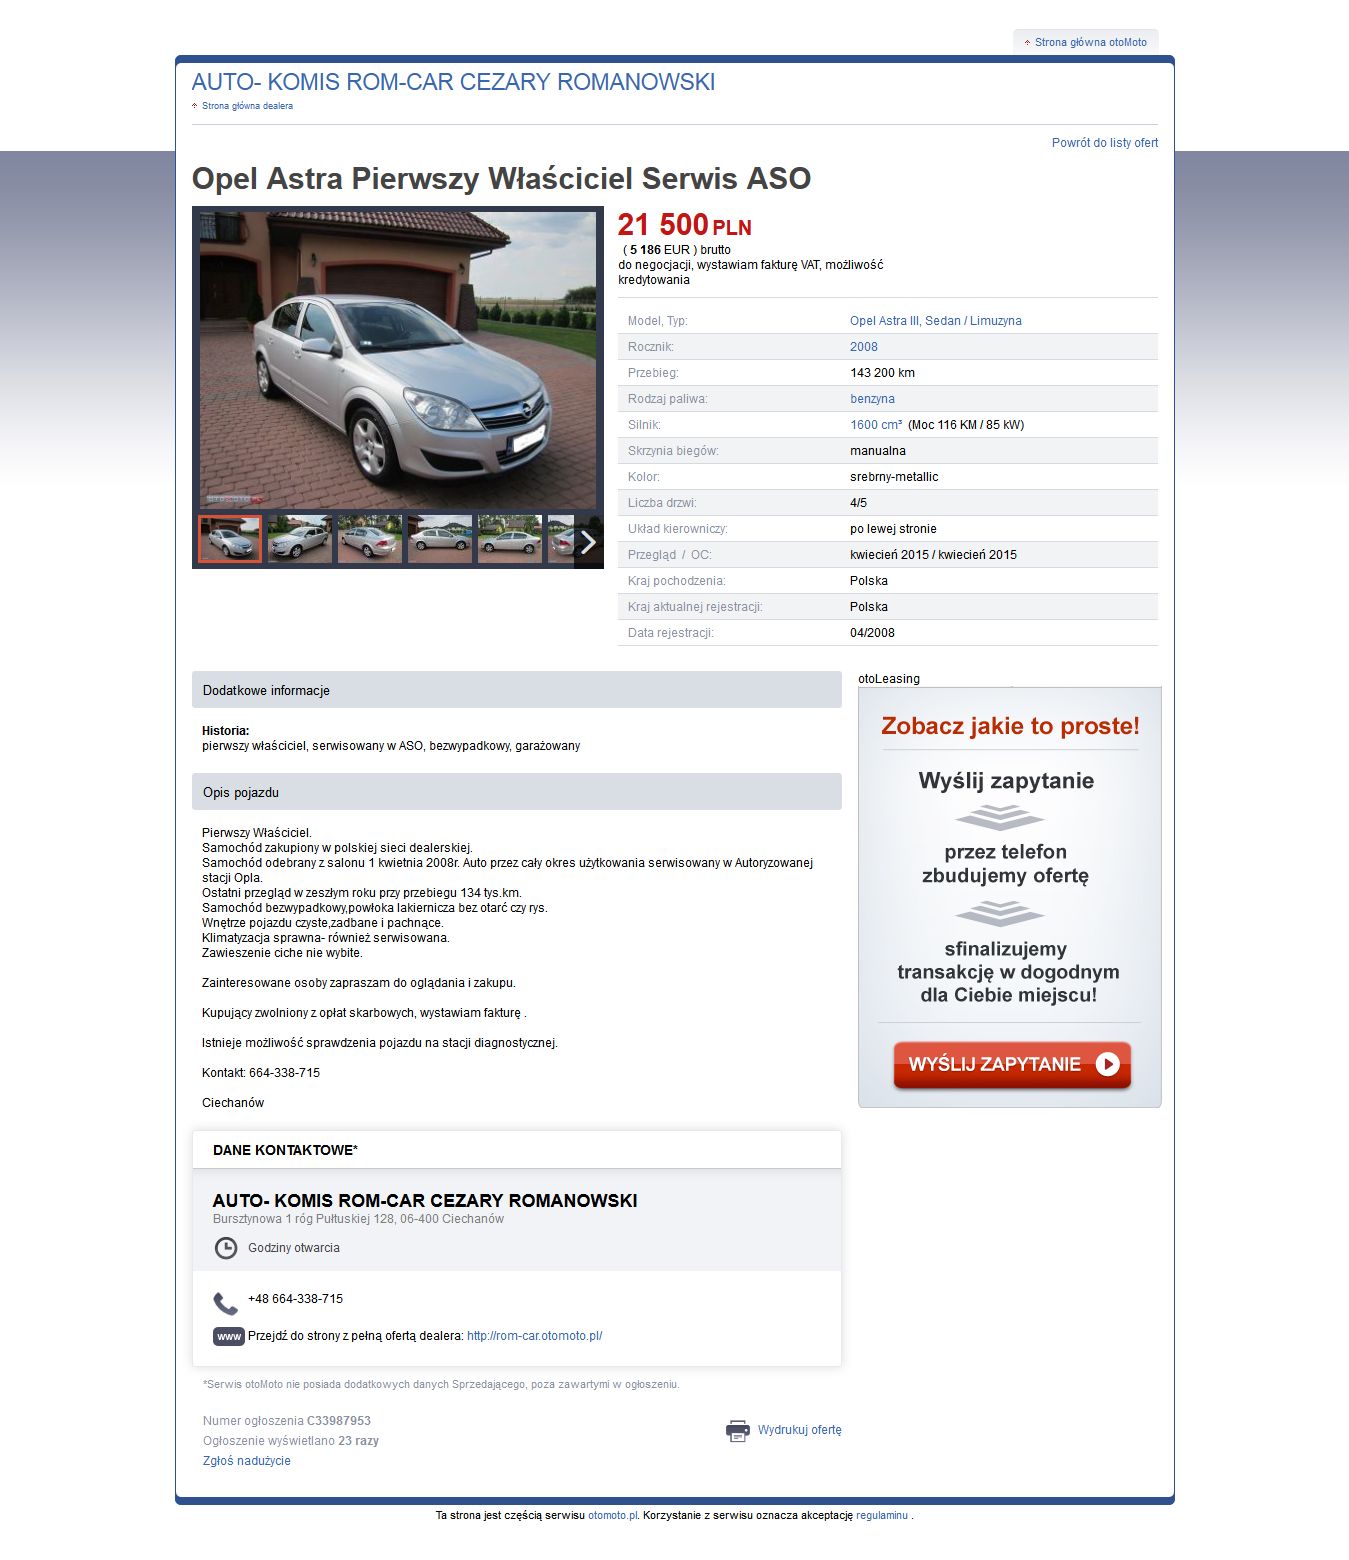Click Wydrukuj ofertę print link
Image resolution: width=1349 pixels, height=1560 pixels.
[800, 1430]
